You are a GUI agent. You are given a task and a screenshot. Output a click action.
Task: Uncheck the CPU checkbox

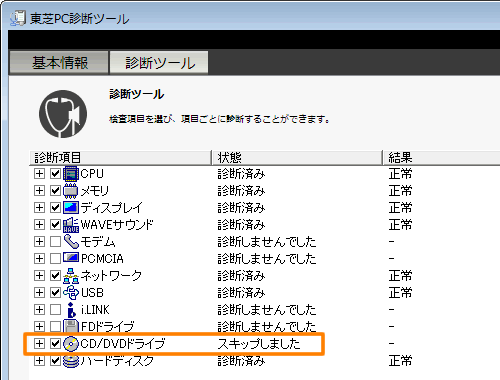[55, 174]
